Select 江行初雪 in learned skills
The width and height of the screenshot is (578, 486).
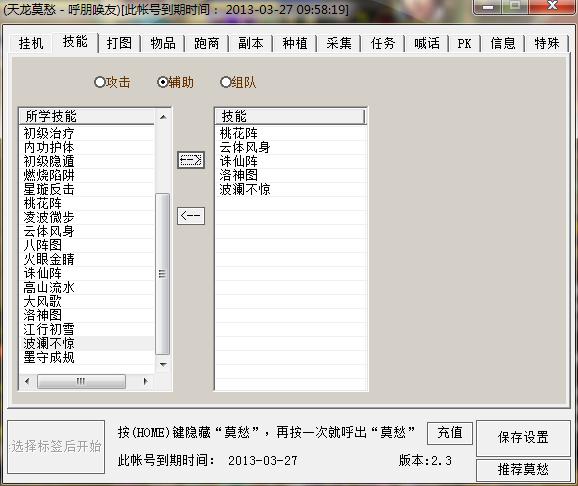[x=87, y=329]
